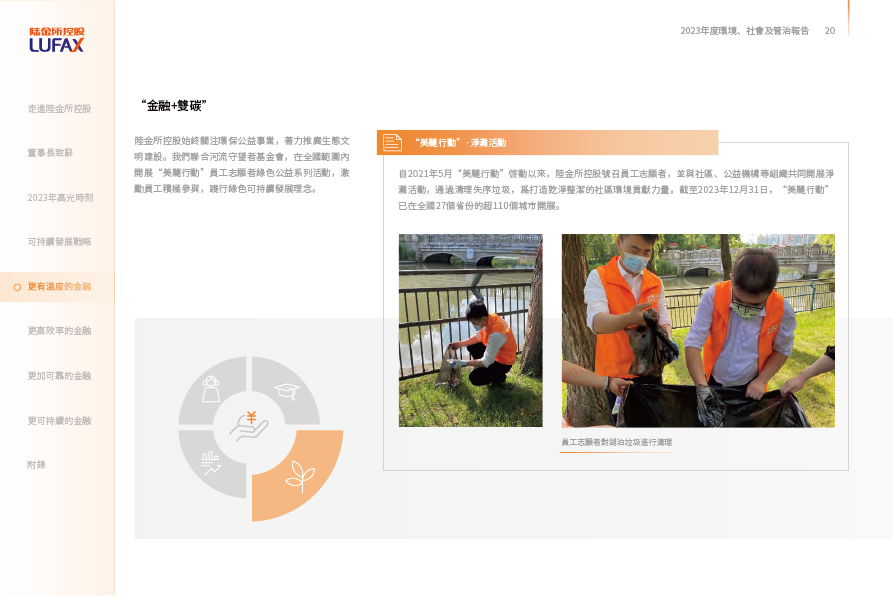Viewport: 893px width, 596px height.
Task: Click the bar chart growth arrow icon
Action: point(211,463)
